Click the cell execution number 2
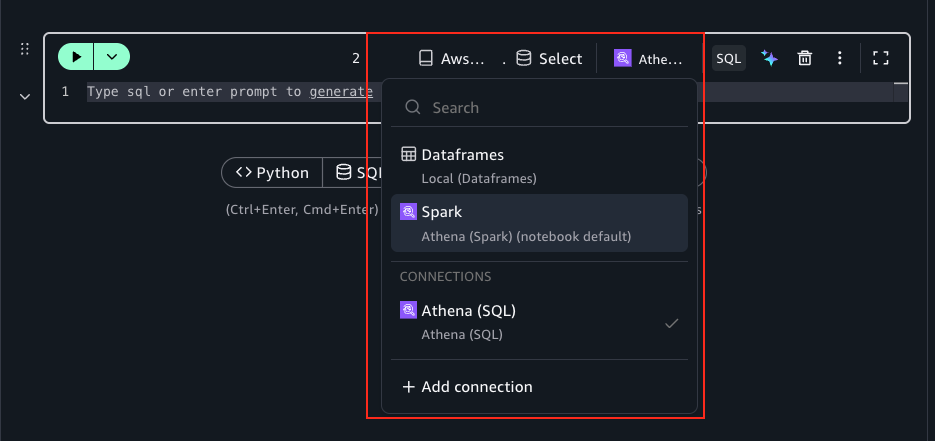The height and width of the screenshot is (441, 935). [x=356, y=58]
